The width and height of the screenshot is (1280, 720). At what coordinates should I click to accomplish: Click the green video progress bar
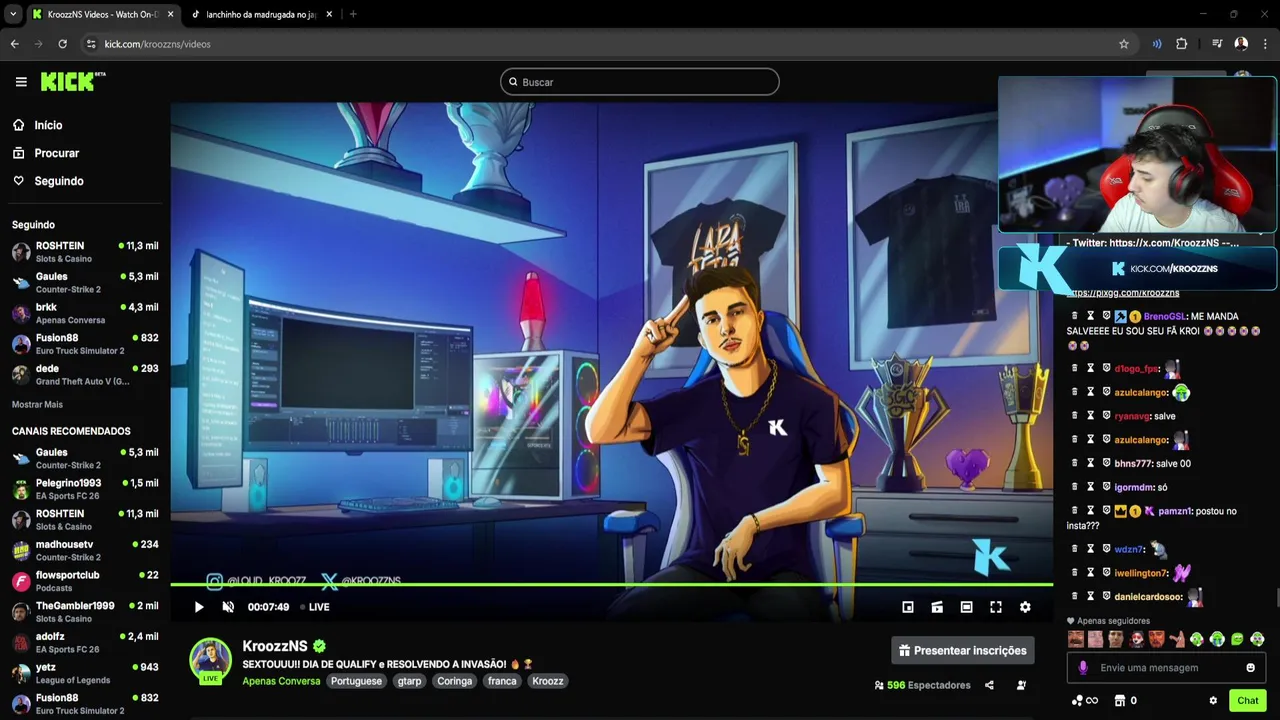(x=611, y=584)
